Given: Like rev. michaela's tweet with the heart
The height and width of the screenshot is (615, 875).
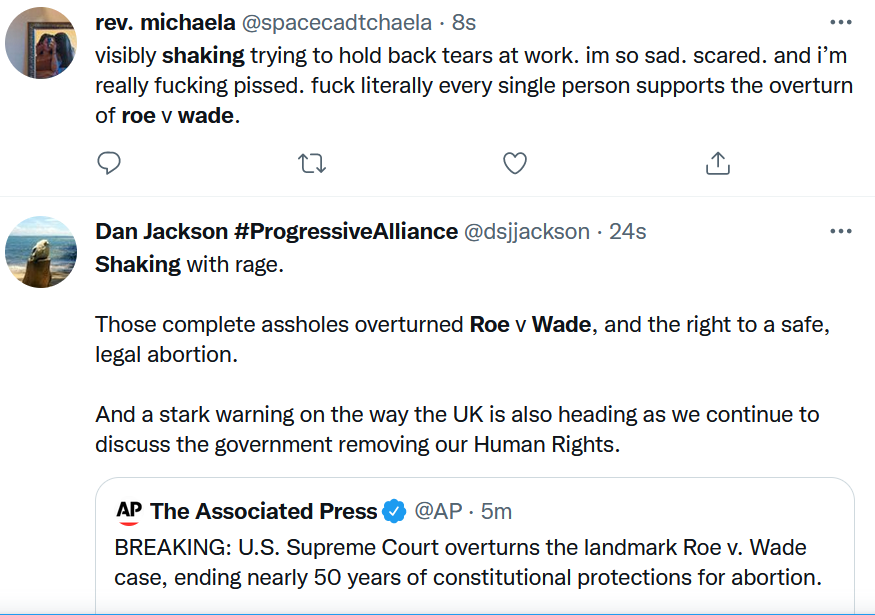Looking at the screenshot, I should [514, 163].
